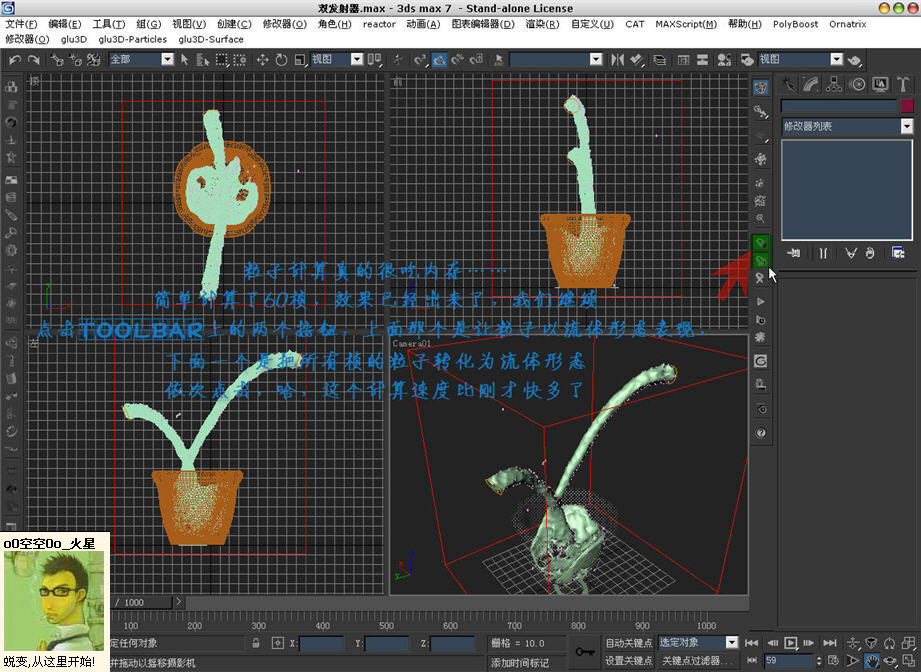Toggle Pin Stack in modifier panel
Image resolution: width=921 pixels, height=672 pixels.
click(x=794, y=253)
